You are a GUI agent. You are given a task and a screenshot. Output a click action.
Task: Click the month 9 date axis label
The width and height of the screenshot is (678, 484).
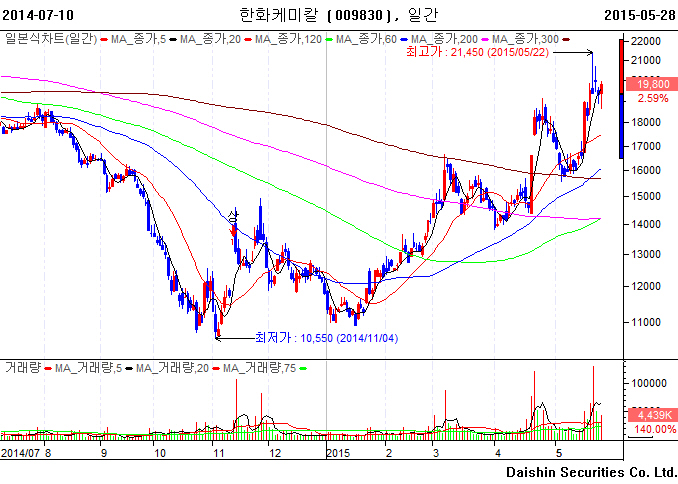pyautogui.click(x=104, y=453)
